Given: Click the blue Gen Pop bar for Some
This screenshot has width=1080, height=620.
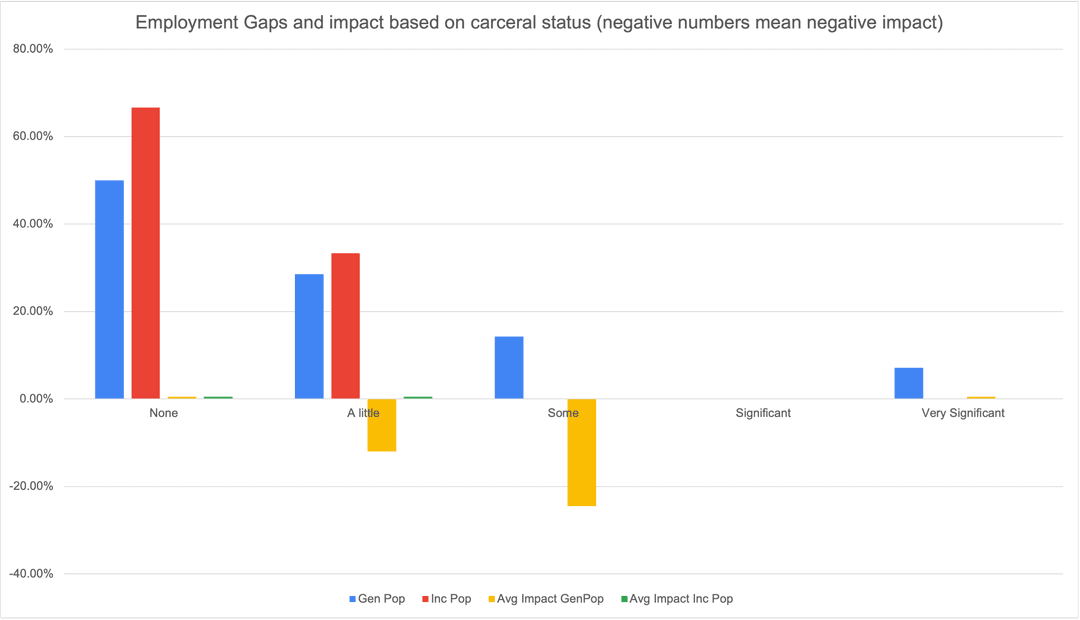Looking at the screenshot, I should click(x=509, y=367).
